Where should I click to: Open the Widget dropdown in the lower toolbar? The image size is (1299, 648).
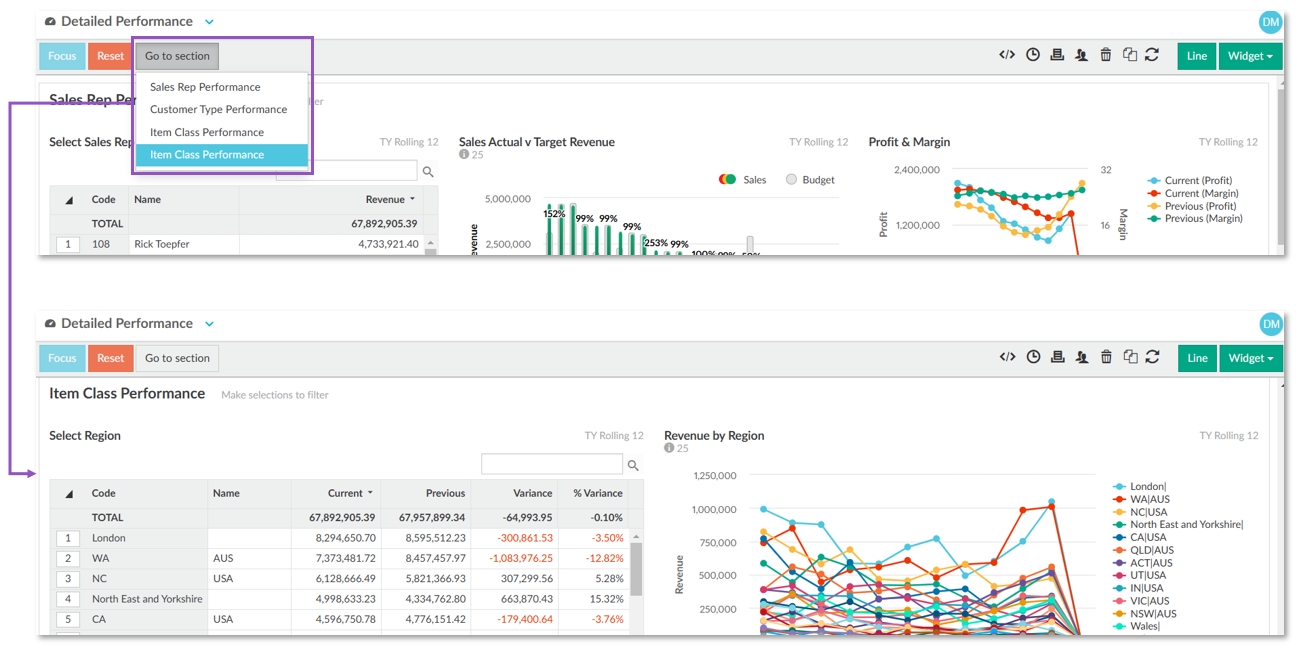tap(1250, 358)
